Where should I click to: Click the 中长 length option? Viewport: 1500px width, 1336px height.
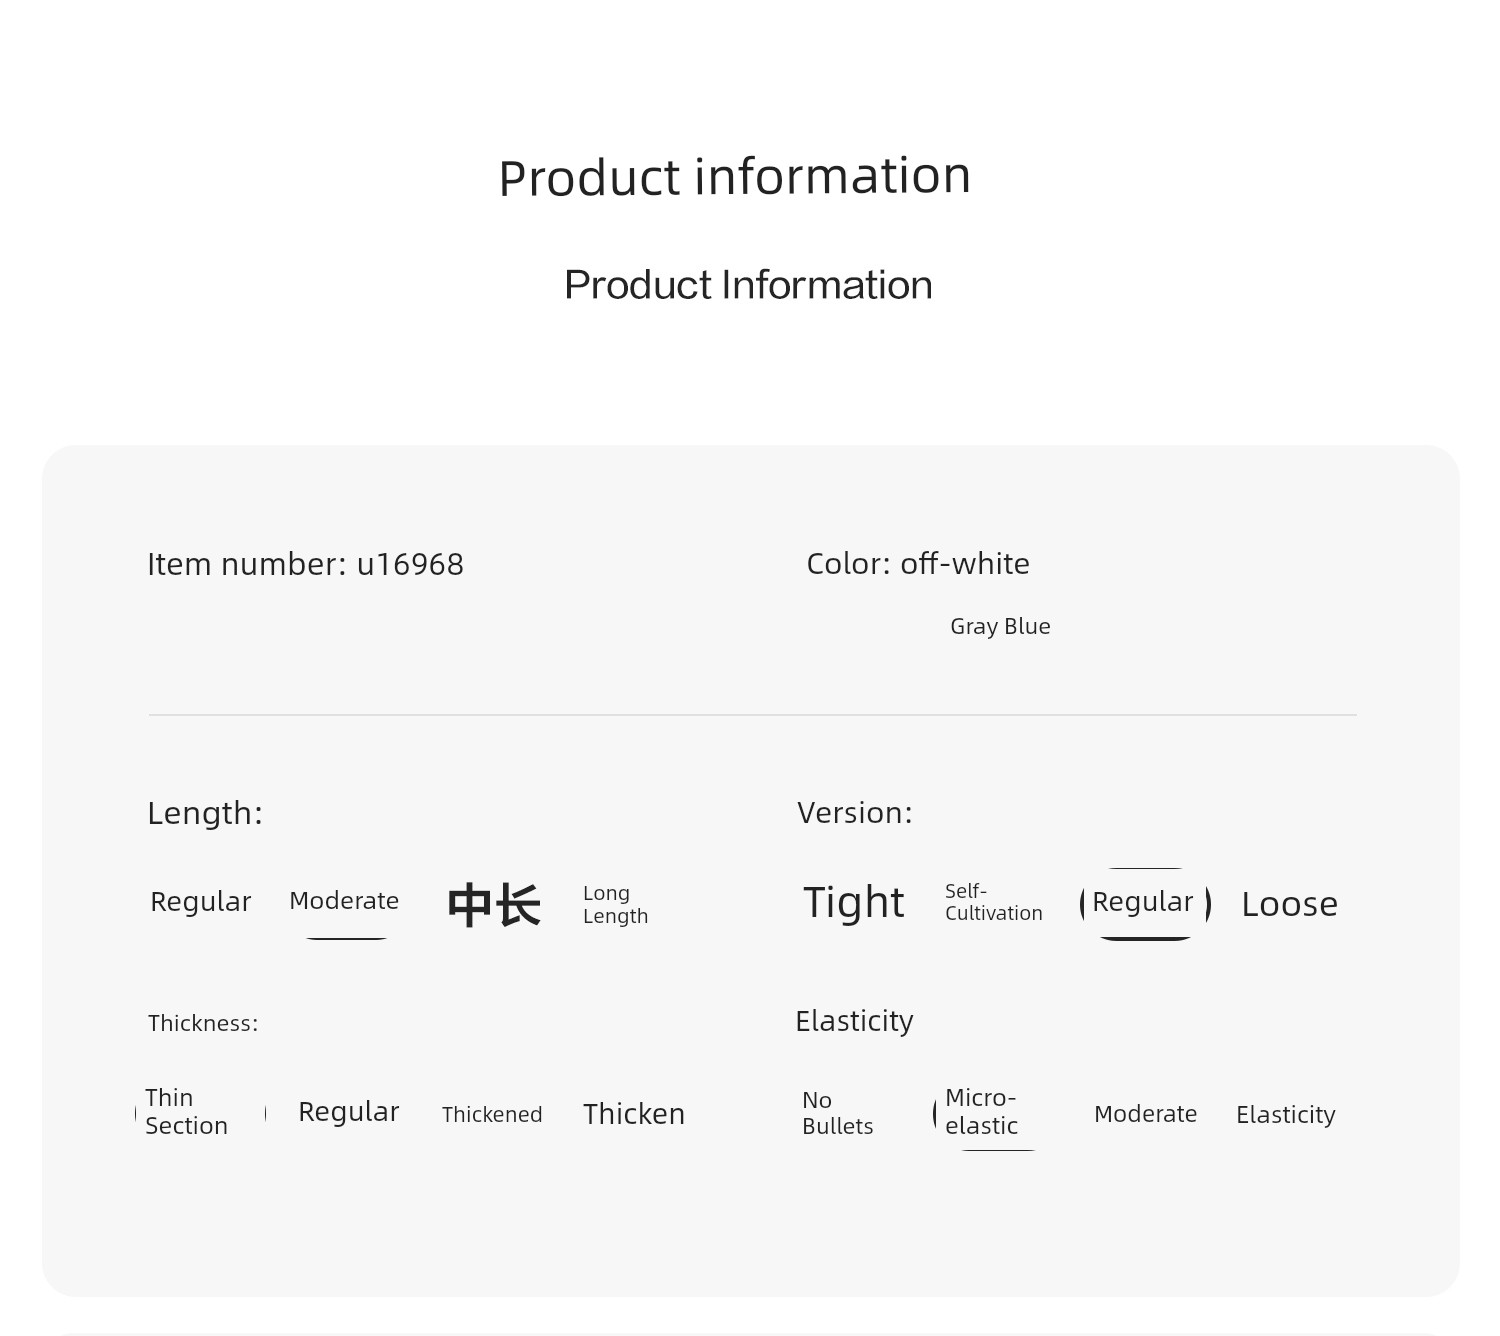(x=494, y=905)
